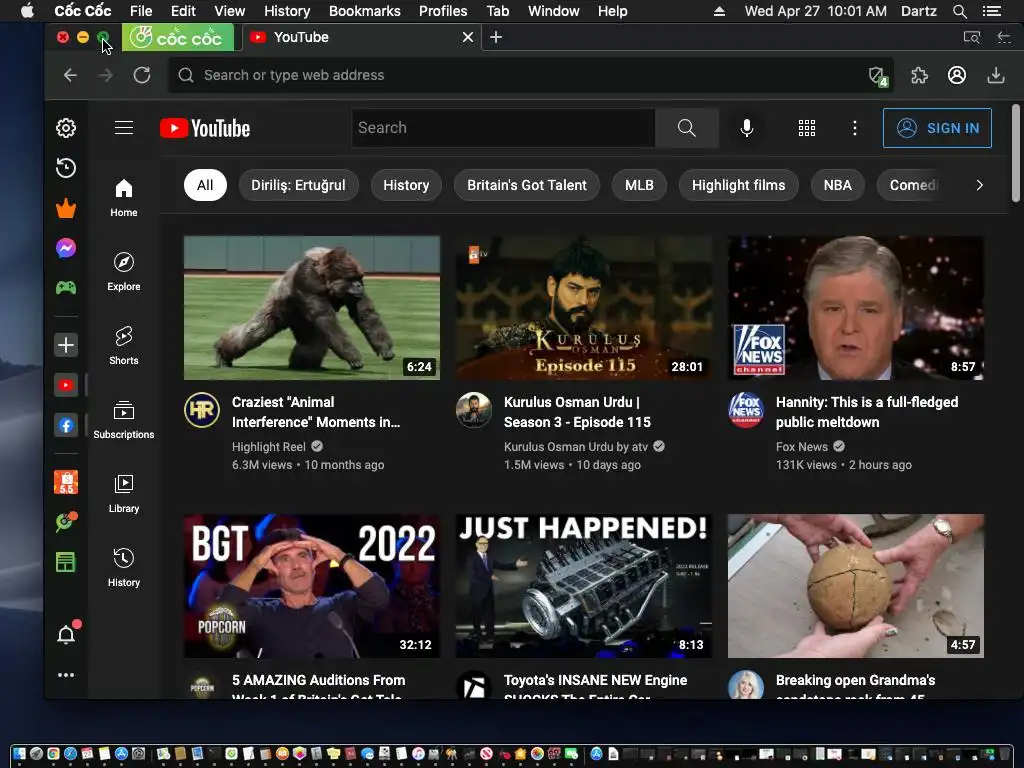Screen dimensions: 1024x768
Task: Open YouTube three-dot settings menu
Action: [x=855, y=128]
